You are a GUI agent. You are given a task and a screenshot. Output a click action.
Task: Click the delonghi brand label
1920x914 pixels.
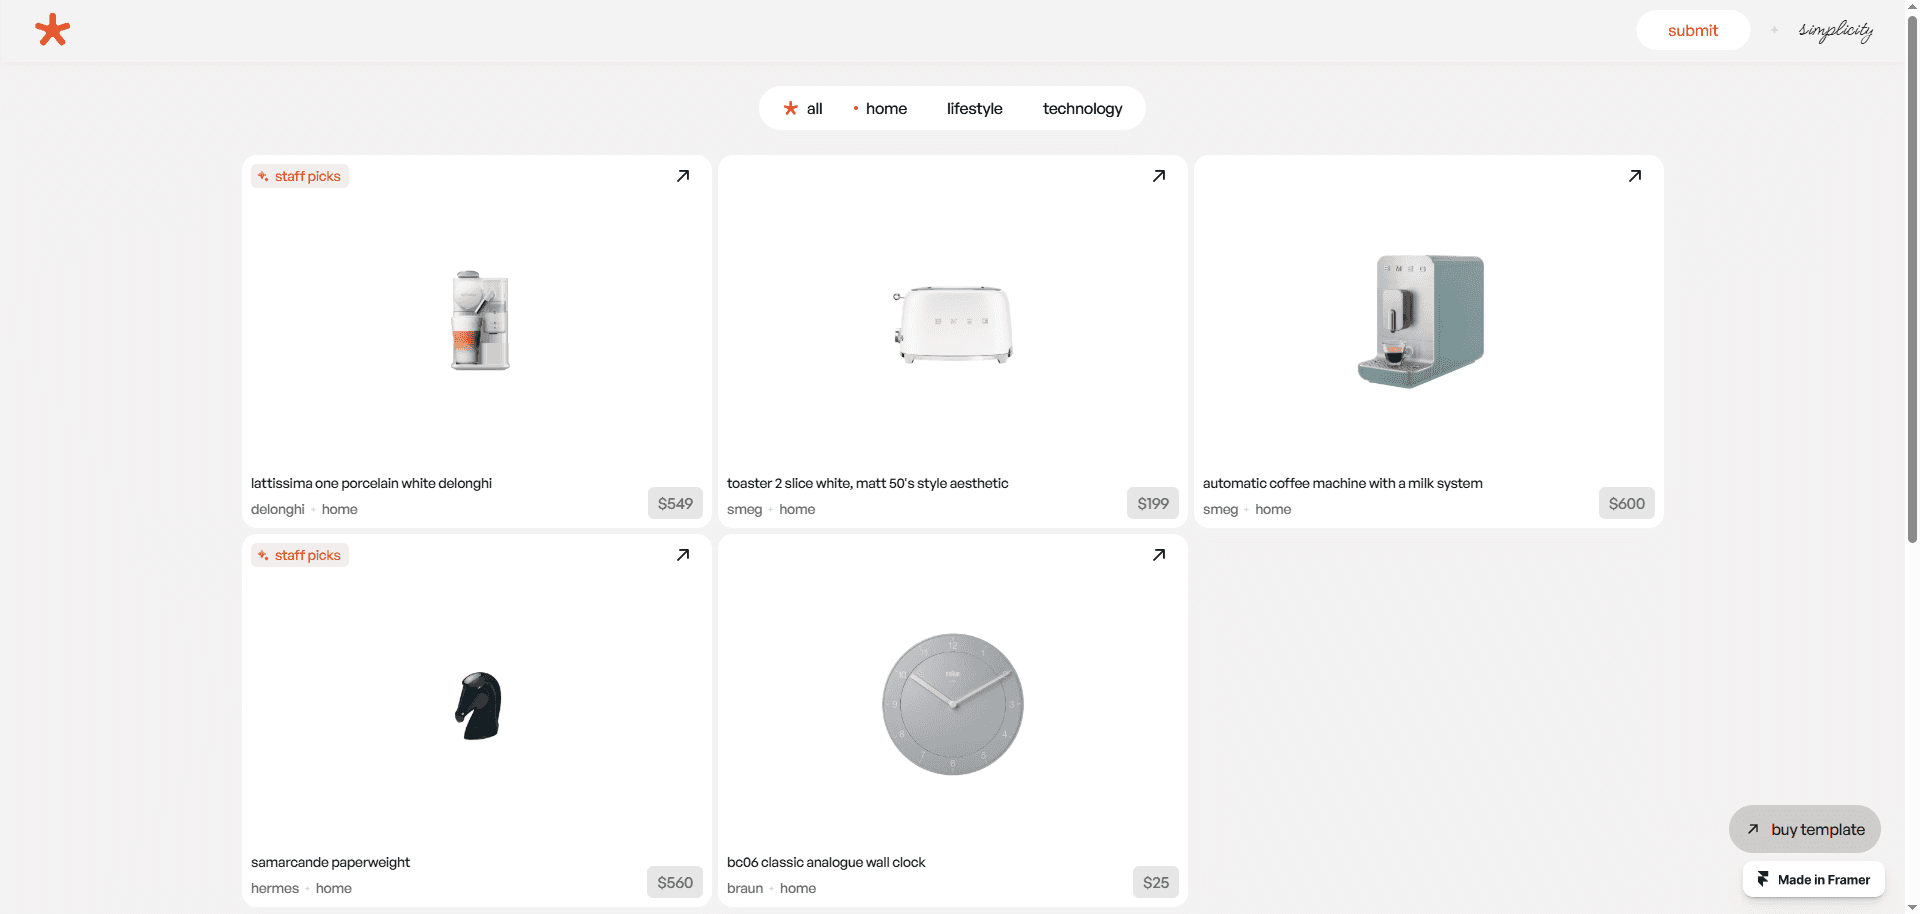(x=278, y=509)
